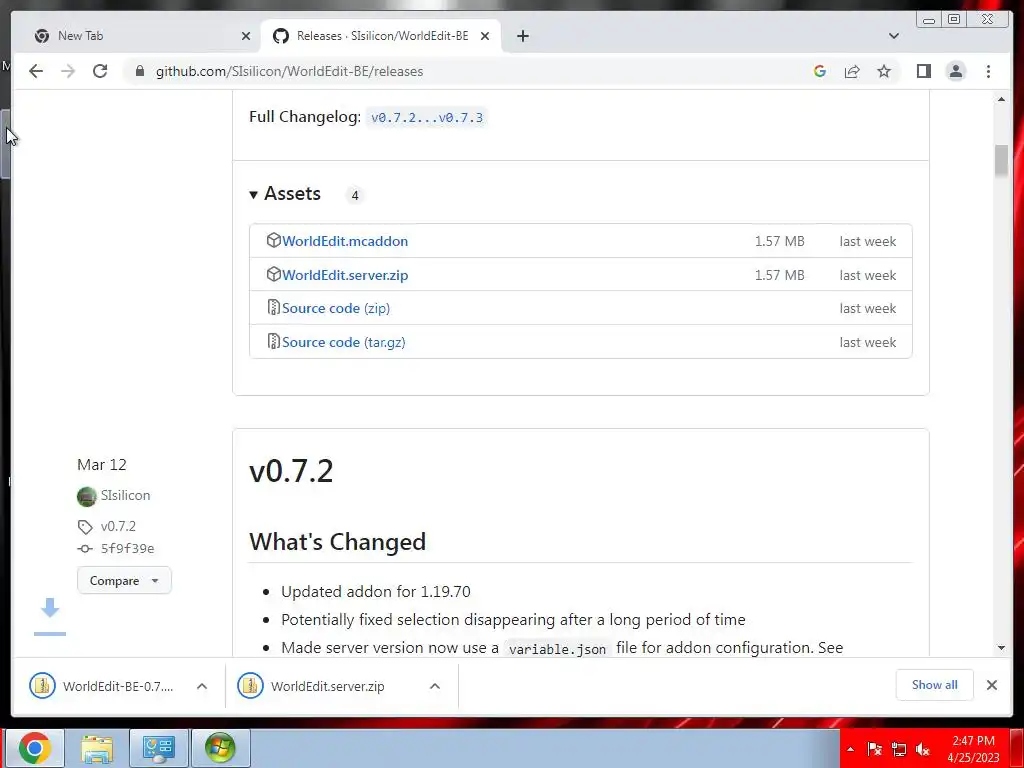Click the tag icon beside v0.7.2
1024x768 pixels.
(85, 526)
